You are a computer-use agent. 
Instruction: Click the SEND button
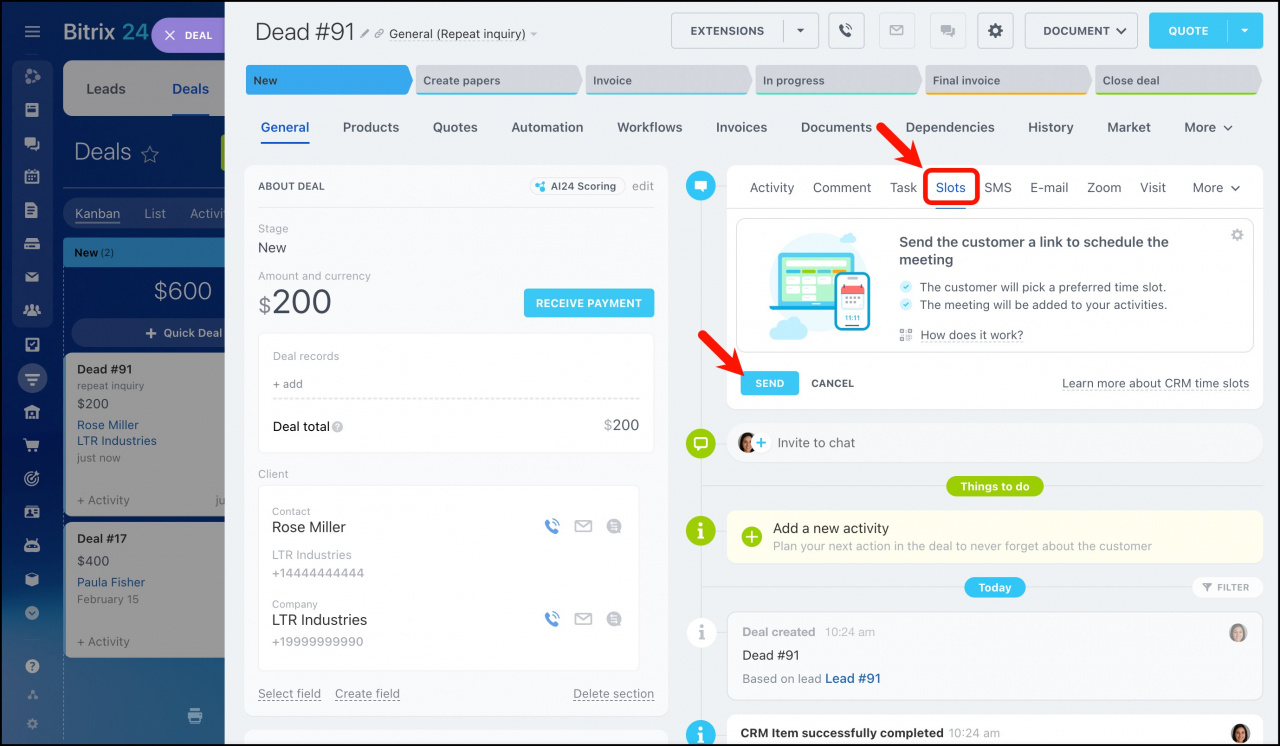click(770, 383)
